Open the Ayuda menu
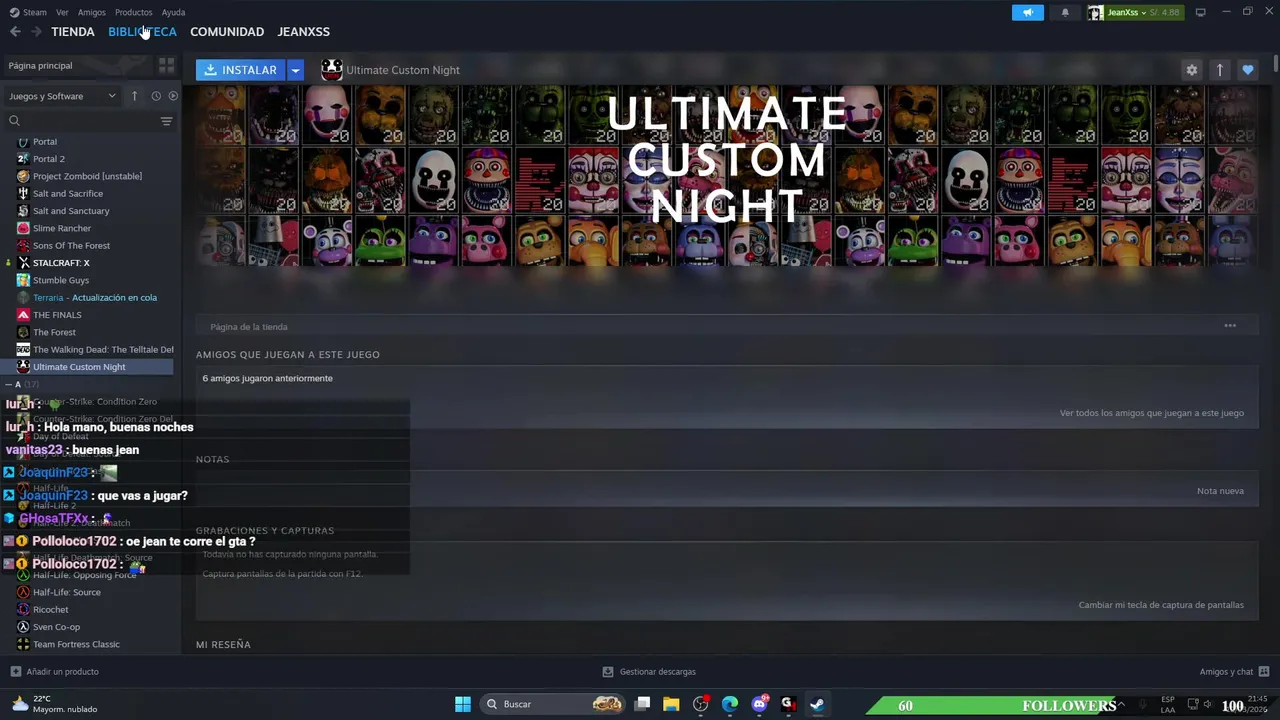The width and height of the screenshot is (1280, 720). [173, 12]
